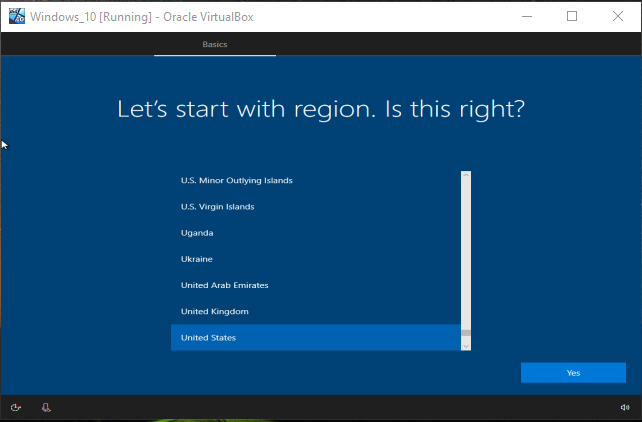The height and width of the screenshot is (422, 642).
Task: Minimize the VirtualBox window
Action: click(x=525, y=16)
